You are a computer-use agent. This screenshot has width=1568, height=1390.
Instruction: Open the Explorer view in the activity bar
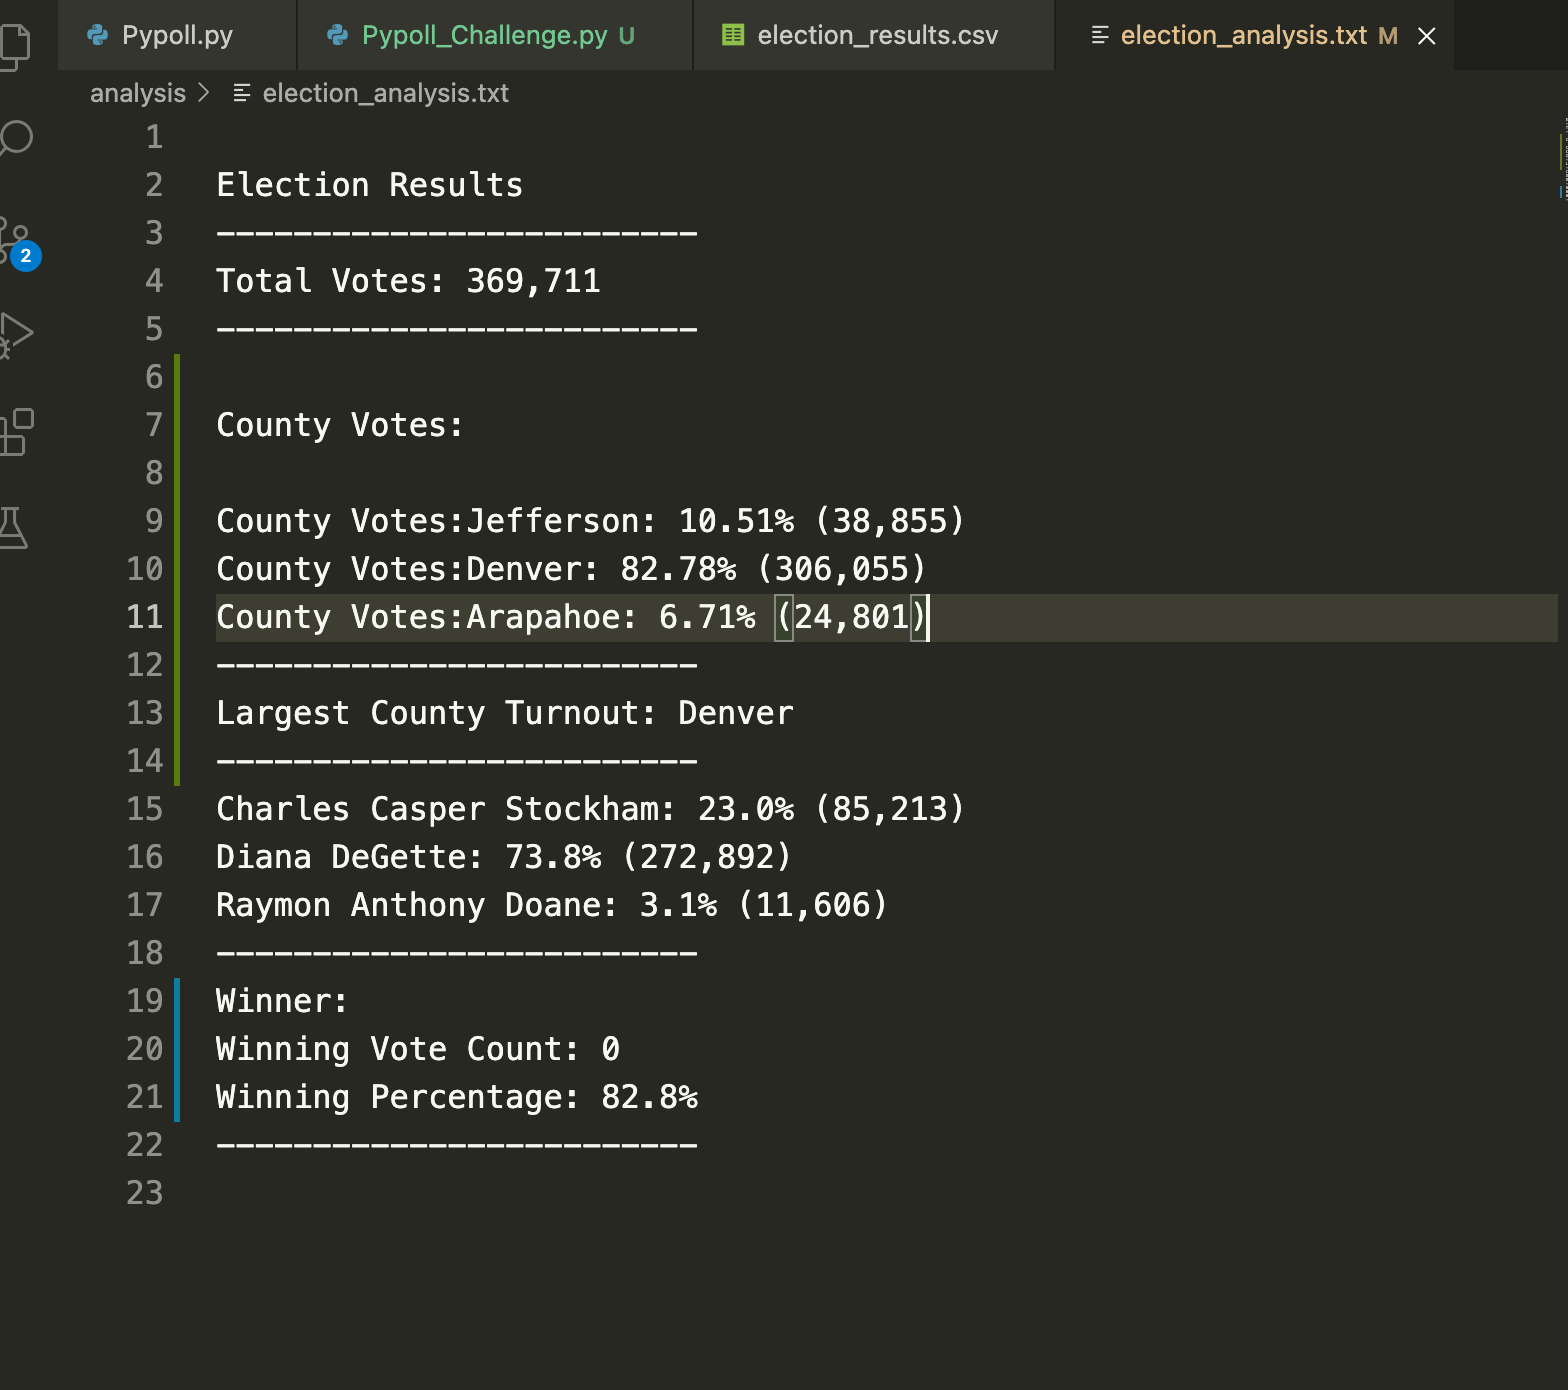tap(14, 45)
